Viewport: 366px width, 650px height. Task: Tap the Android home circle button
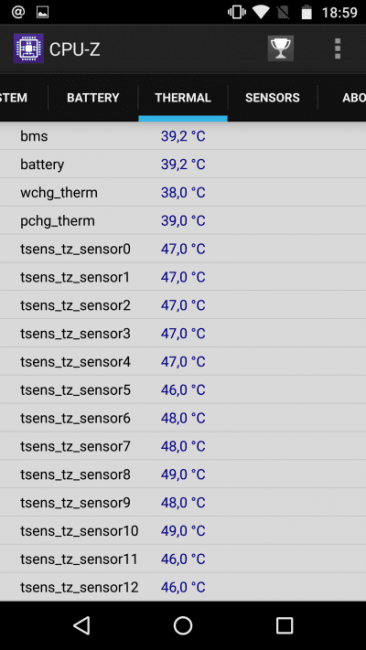pos(183,626)
